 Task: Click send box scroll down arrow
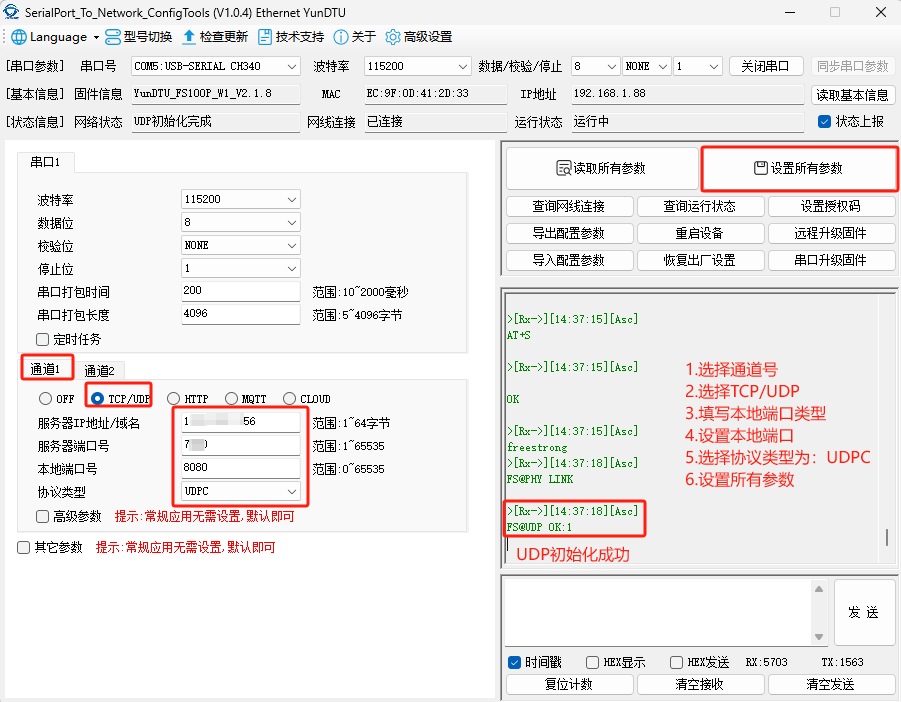click(819, 637)
